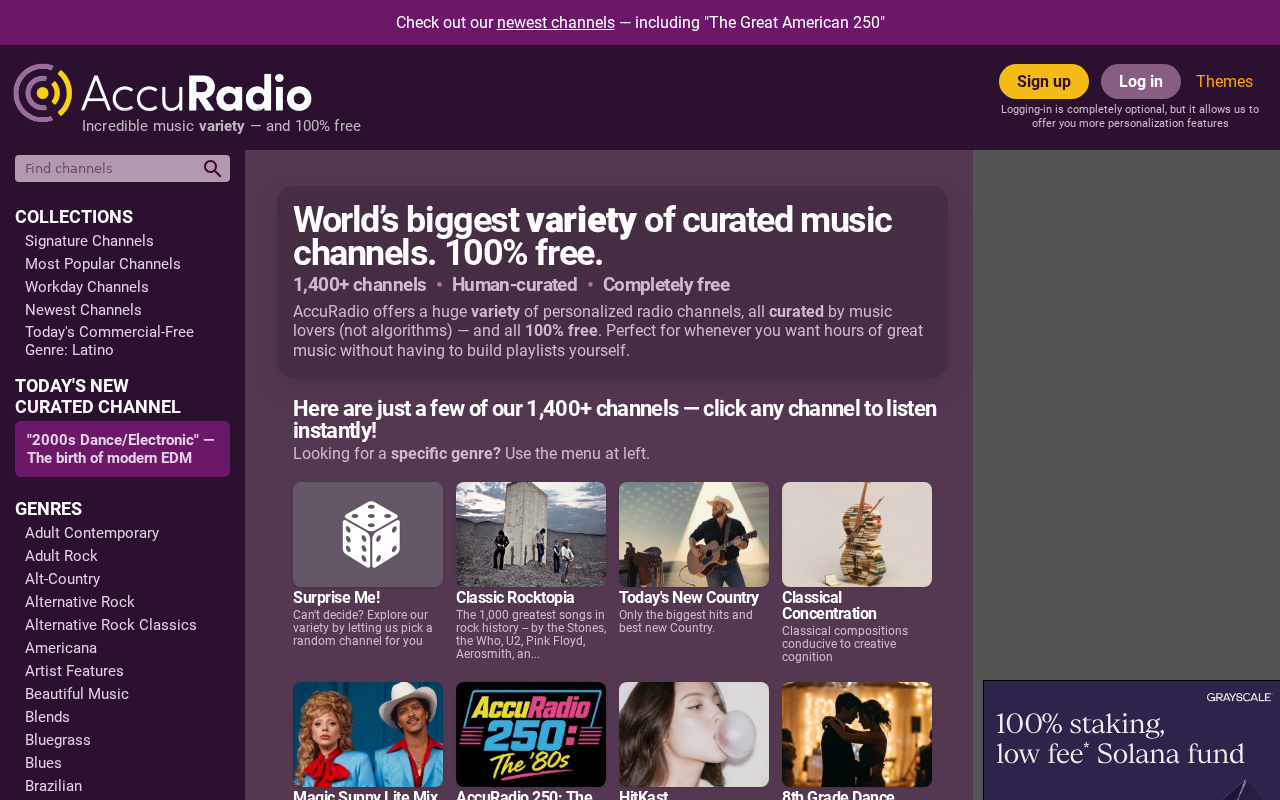Select Alternative Rock Classics genre
The width and height of the screenshot is (1280, 800).
(x=111, y=625)
